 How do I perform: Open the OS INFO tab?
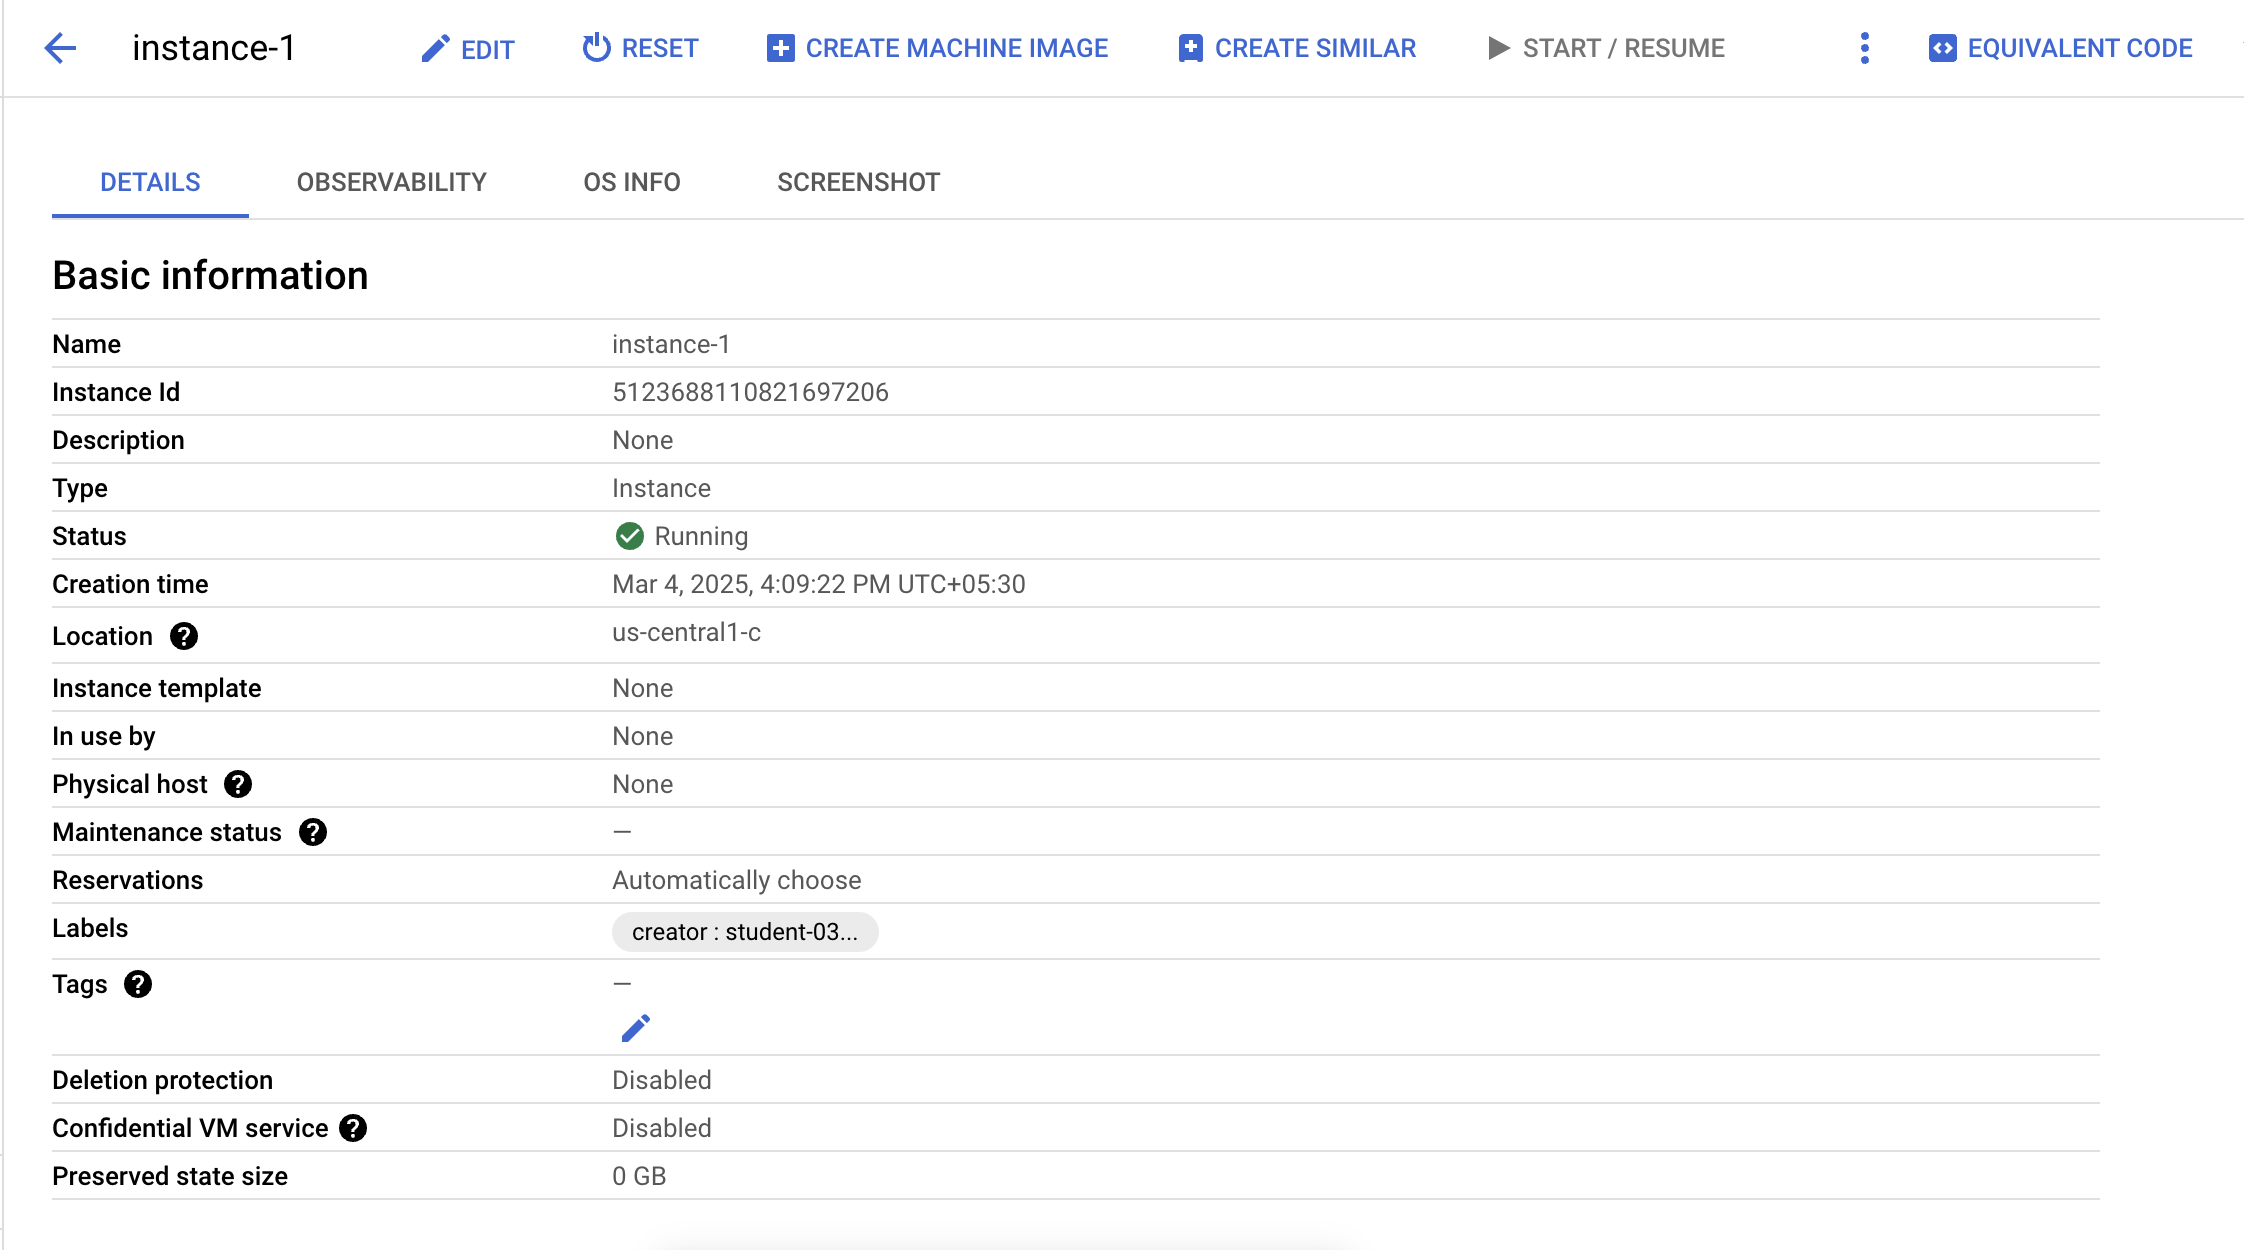(x=631, y=182)
